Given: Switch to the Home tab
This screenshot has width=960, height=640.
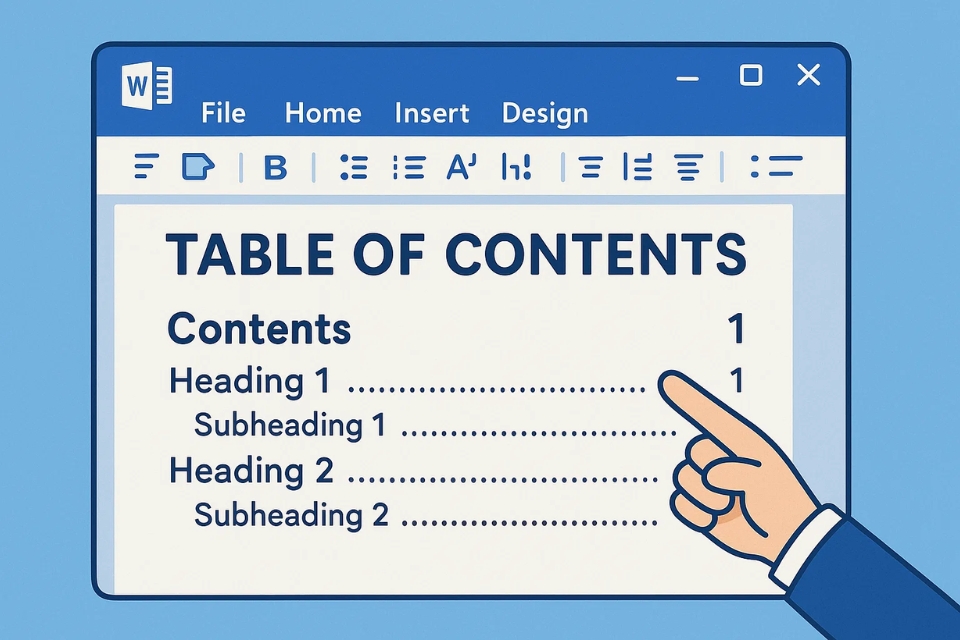Looking at the screenshot, I should point(323,113).
